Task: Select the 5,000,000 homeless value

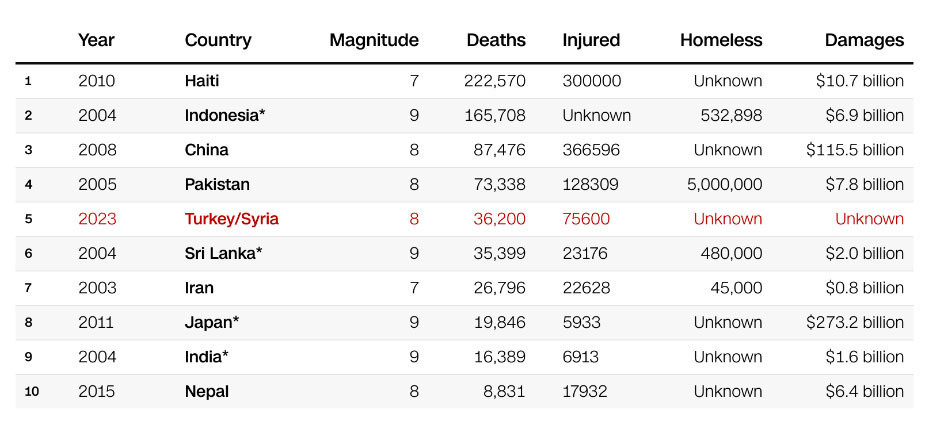Action: pos(724,184)
